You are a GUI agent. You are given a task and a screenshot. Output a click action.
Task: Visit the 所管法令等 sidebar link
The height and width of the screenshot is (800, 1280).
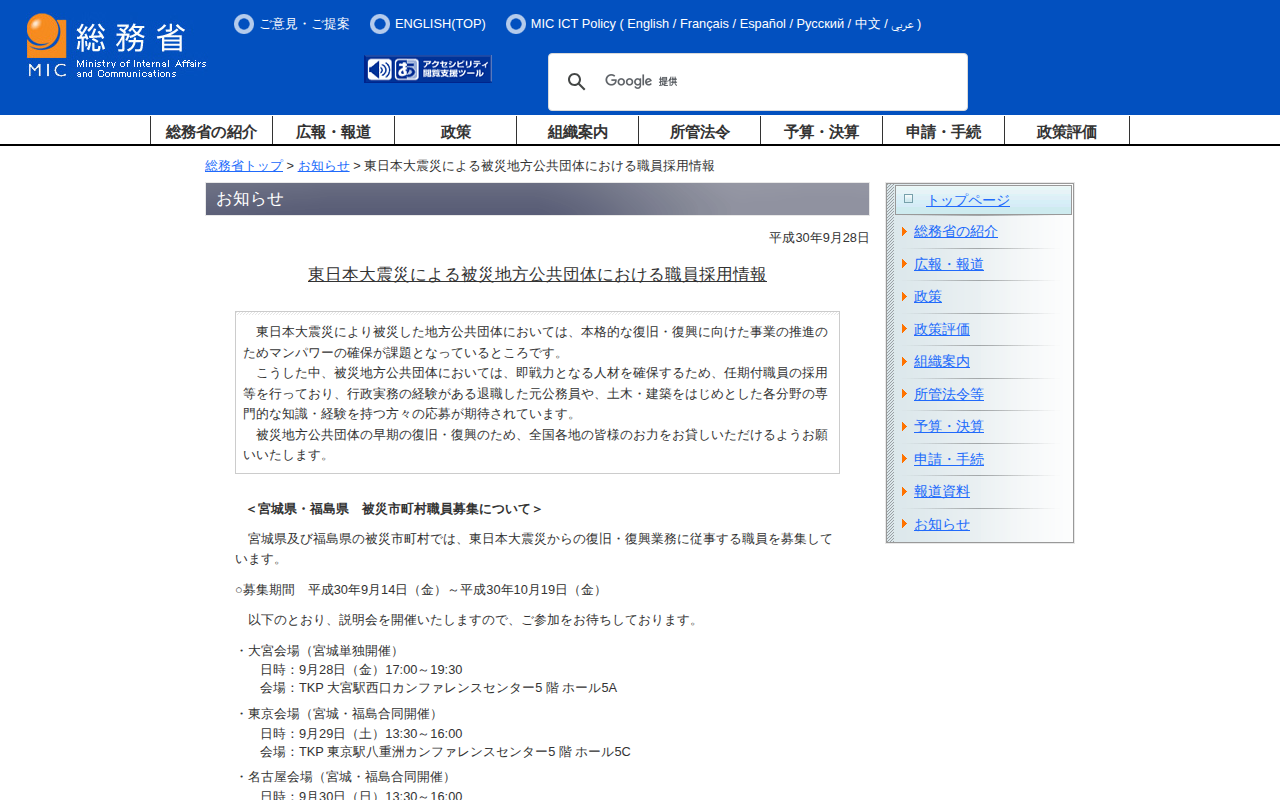point(948,394)
